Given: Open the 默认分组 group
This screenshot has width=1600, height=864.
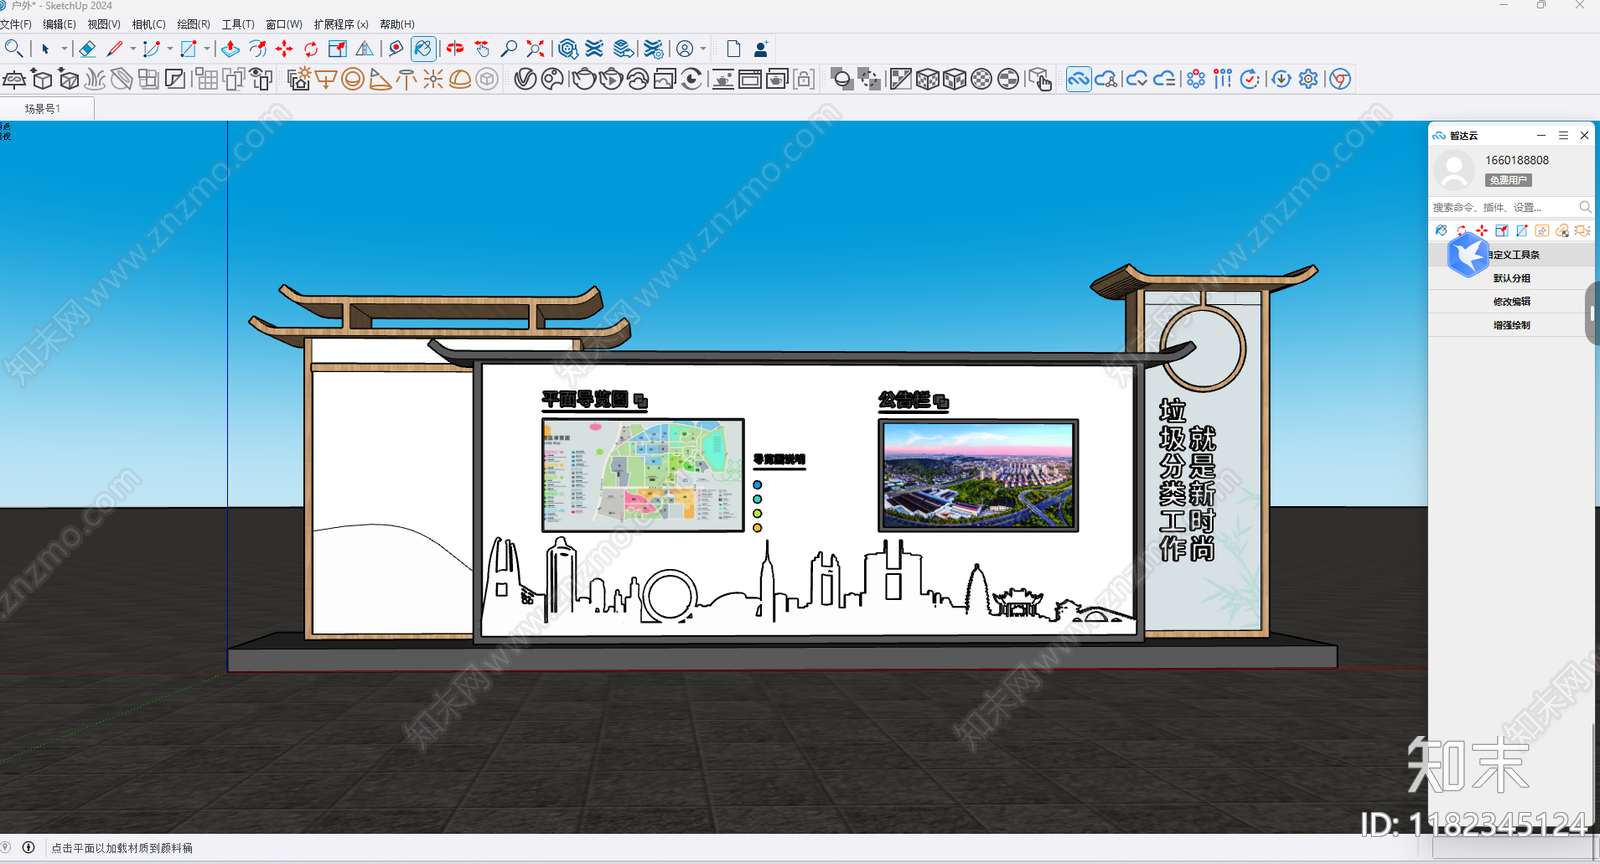Looking at the screenshot, I should coord(1512,278).
